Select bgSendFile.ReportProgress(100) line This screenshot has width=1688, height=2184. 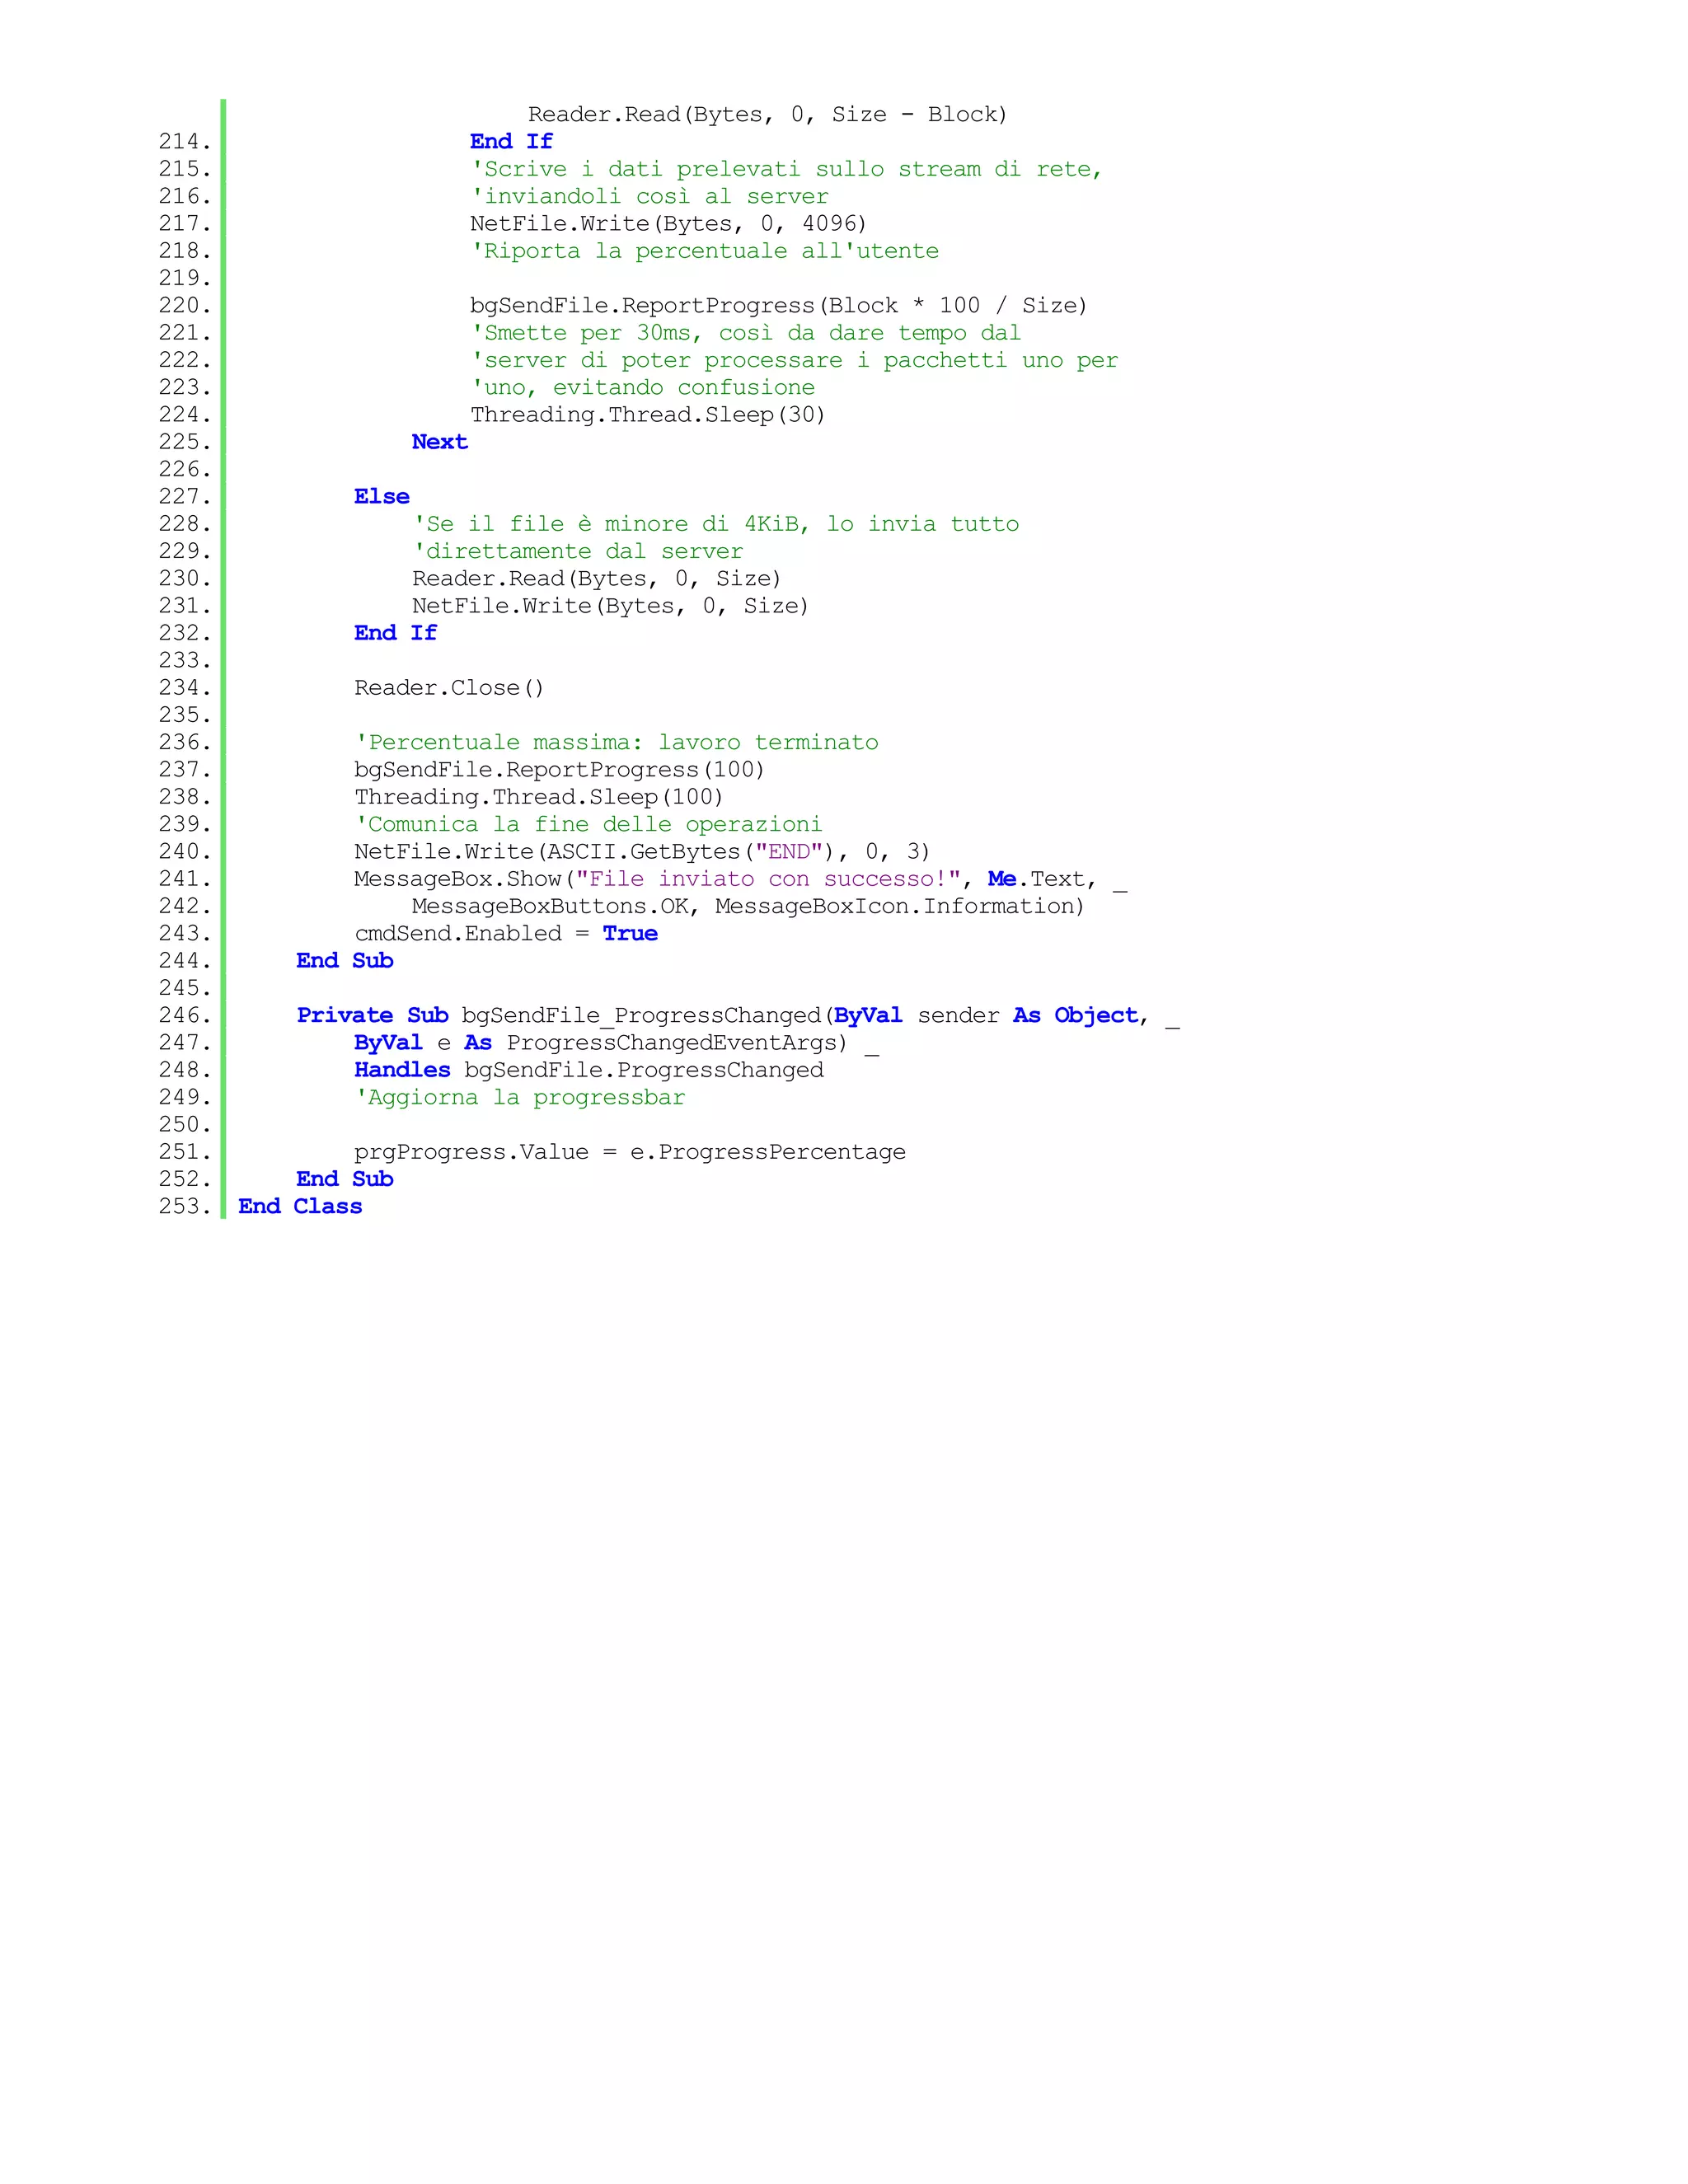point(559,770)
